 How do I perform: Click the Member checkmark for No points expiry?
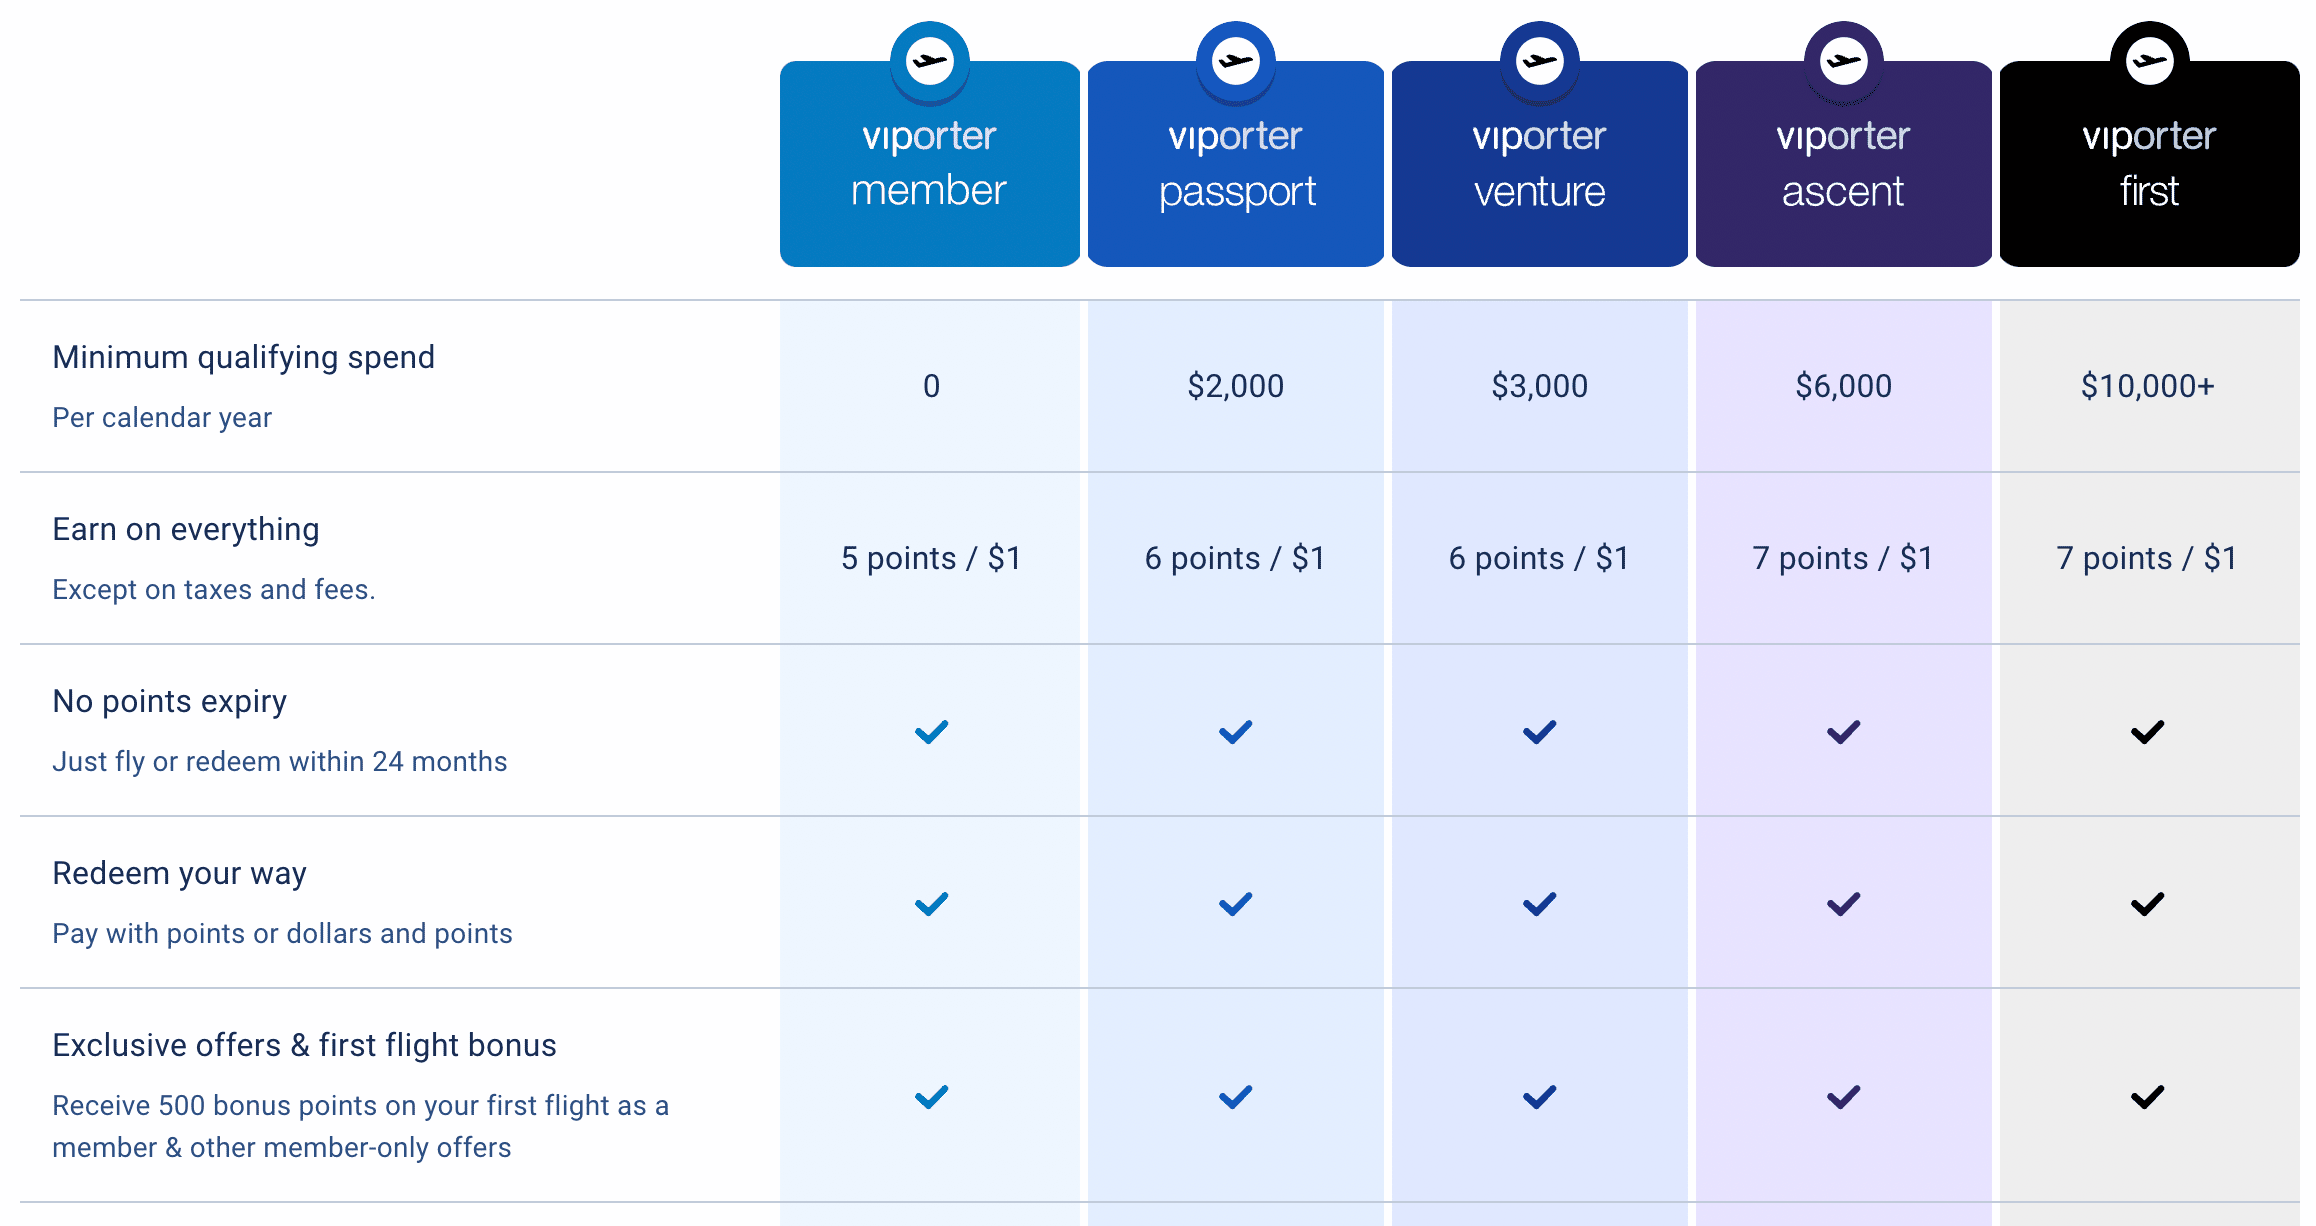point(931,732)
